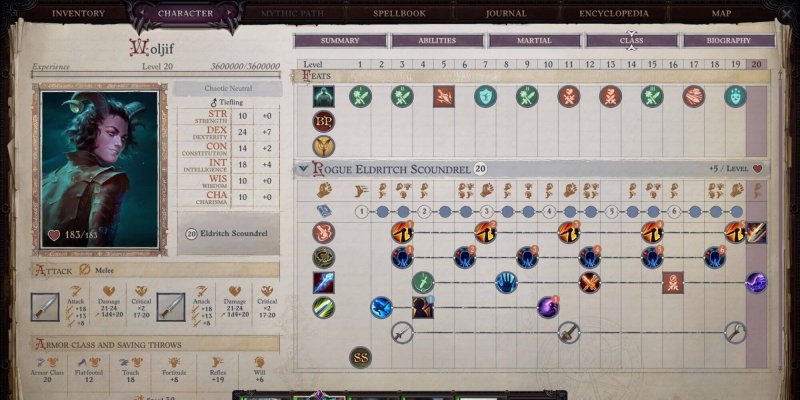The height and width of the screenshot is (400, 800).
Task: Switch to the Martial sub-tab
Action: pyautogui.click(x=534, y=40)
